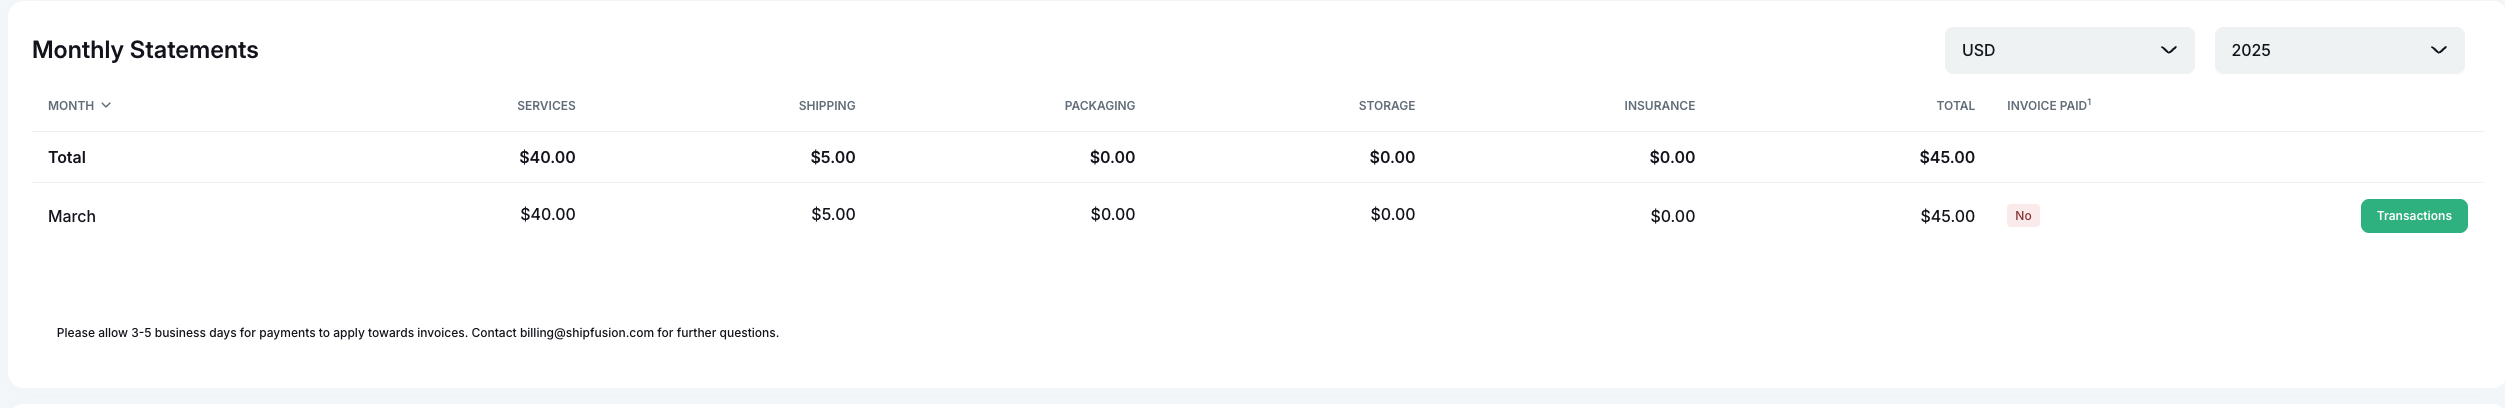Click March's $40.00 services amount
This screenshot has height=408, width=2505.
point(547,214)
